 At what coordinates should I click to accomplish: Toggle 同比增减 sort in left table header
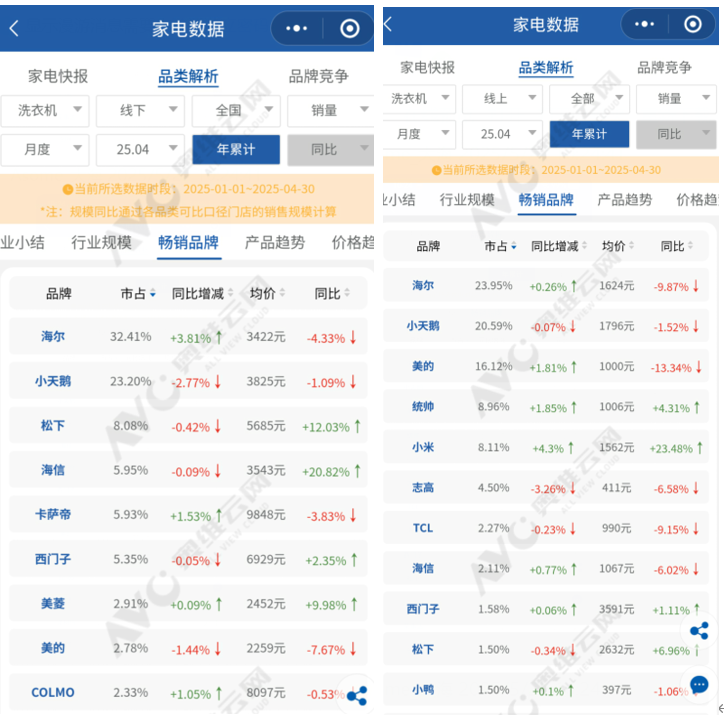tap(202, 294)
